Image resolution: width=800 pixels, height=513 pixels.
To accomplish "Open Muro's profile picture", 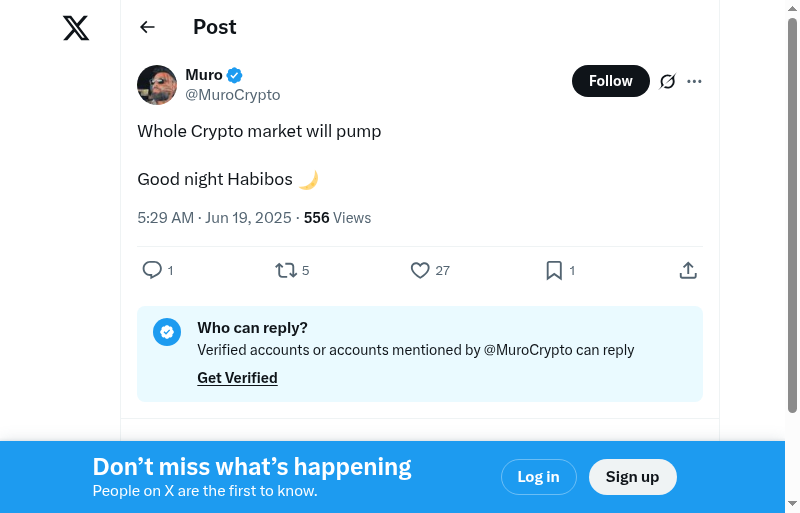I will [157, 85].
